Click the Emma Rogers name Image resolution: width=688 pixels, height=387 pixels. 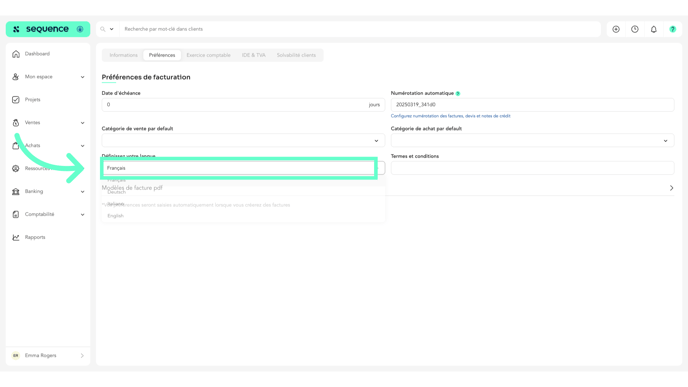41,355
